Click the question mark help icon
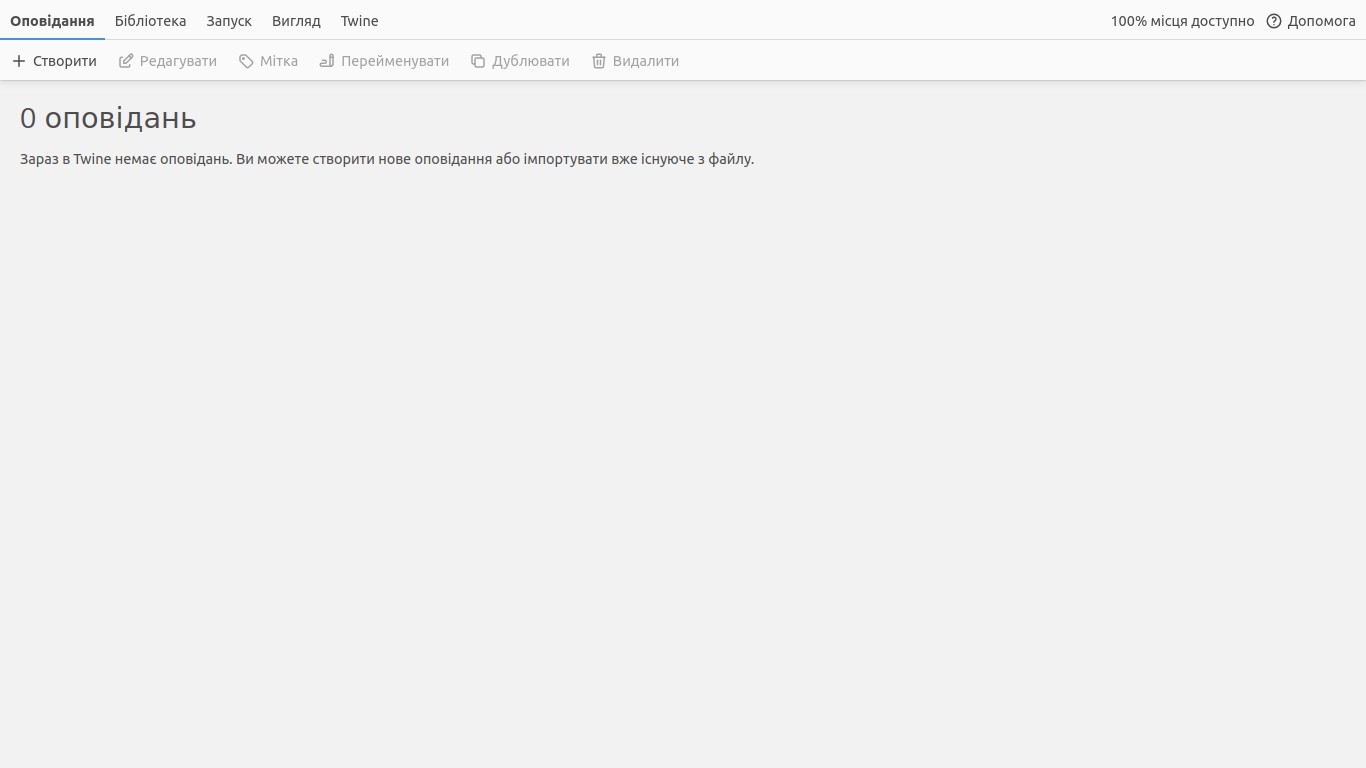The width and height of the screenshot is (1366, 768). tap(1274, 21)
